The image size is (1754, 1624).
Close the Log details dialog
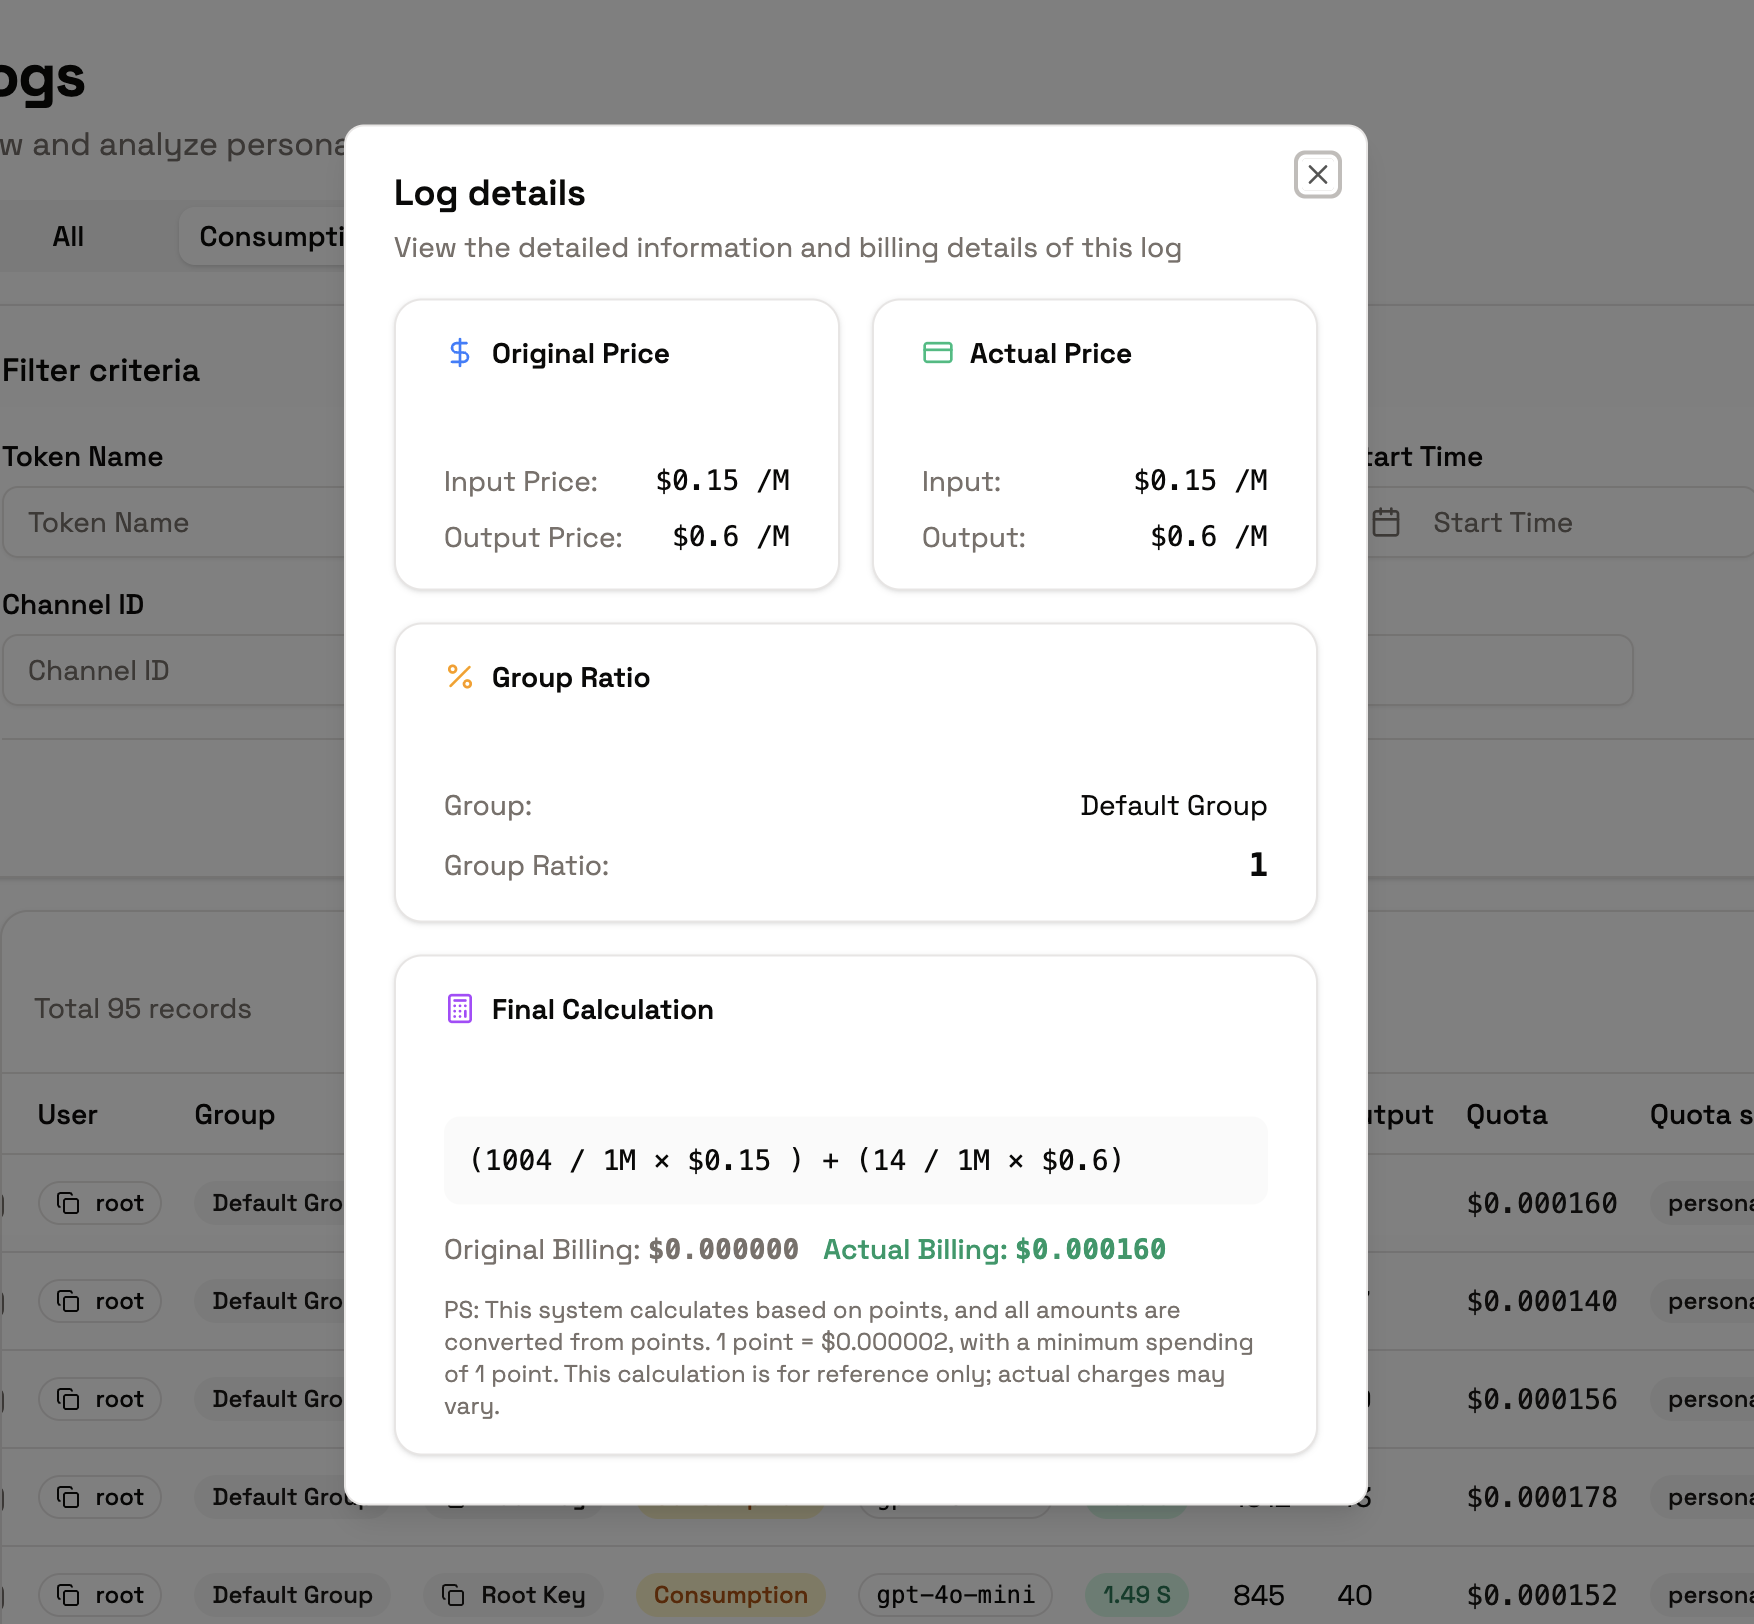pyautogui.click(x=1317, y=175)
